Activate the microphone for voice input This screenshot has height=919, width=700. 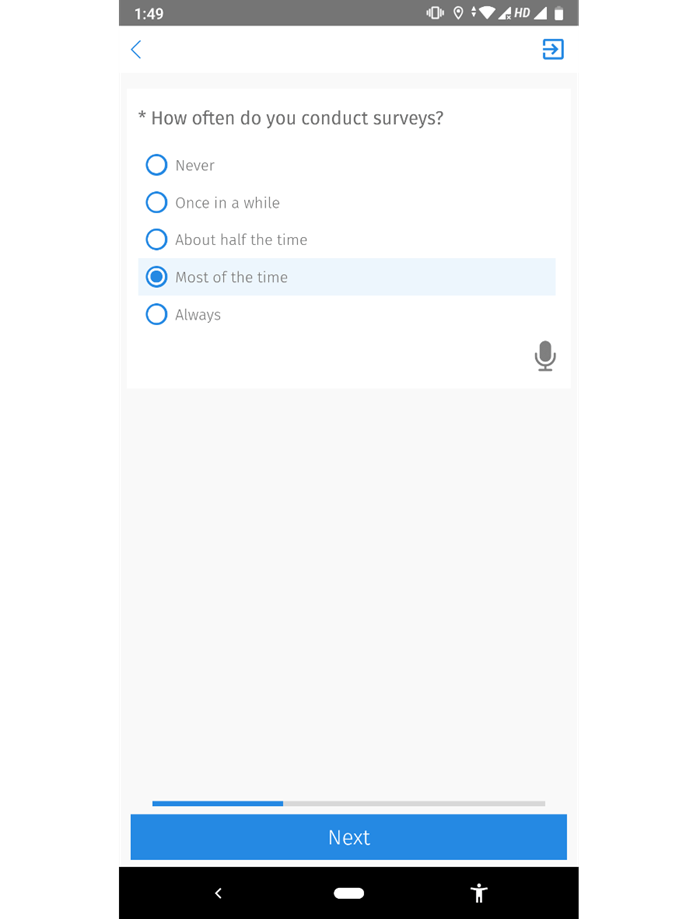545,356
